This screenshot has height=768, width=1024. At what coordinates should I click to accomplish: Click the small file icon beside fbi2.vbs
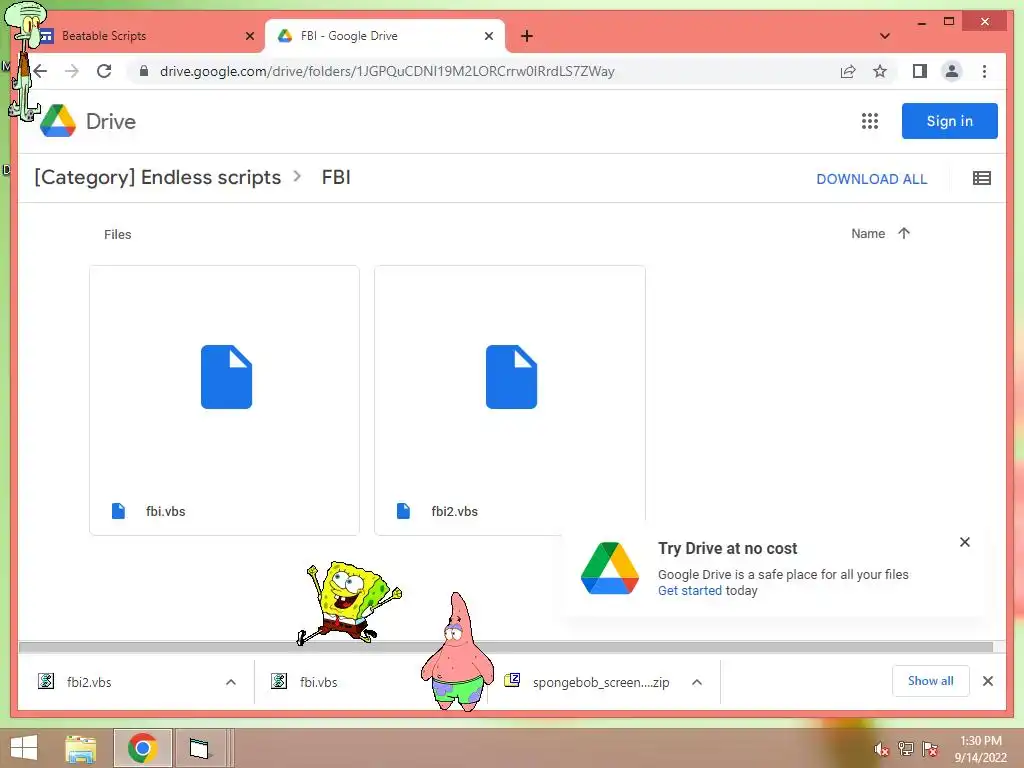pyautogui.click(x=404, y=511)
